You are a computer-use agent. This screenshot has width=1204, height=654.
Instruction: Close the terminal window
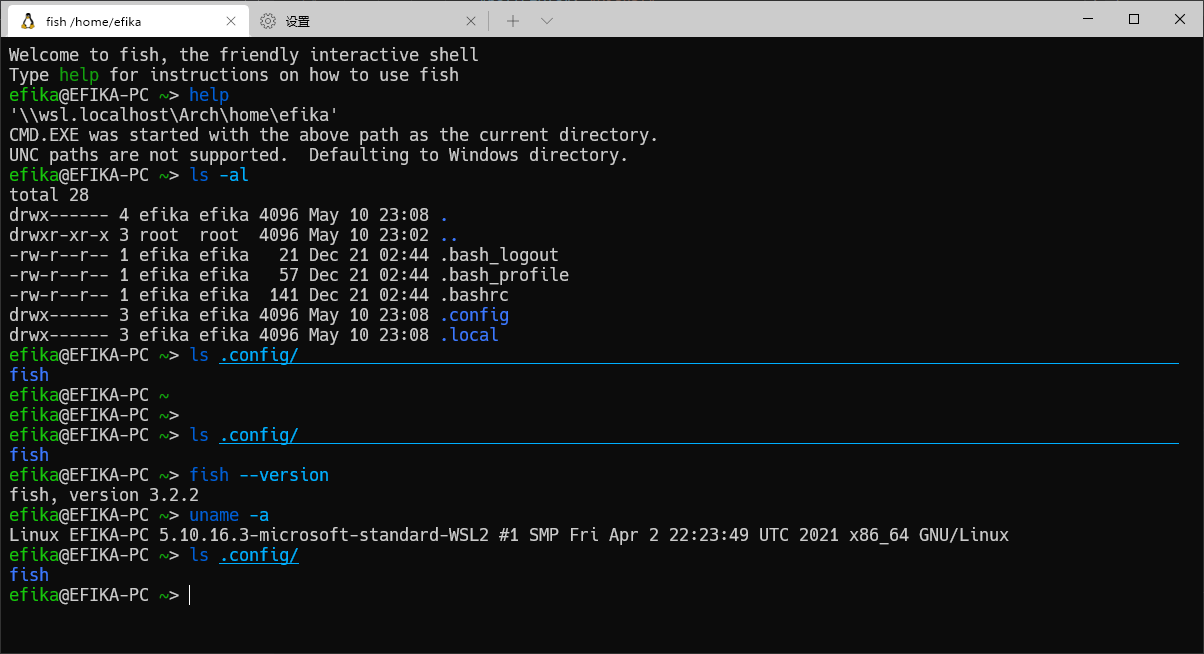1180,19
